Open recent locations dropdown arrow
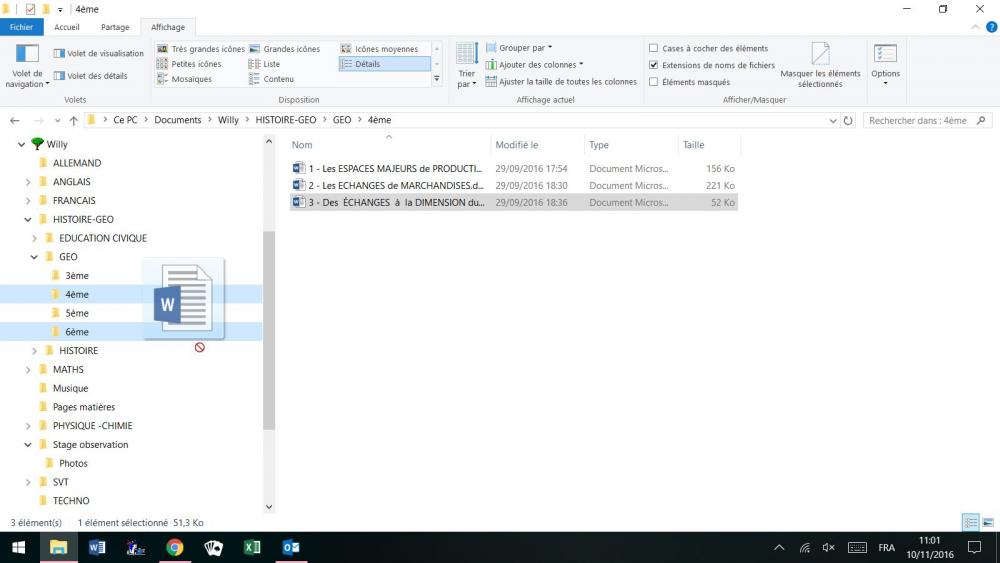Viewport: 1000px width, 563px height. click(x=57, y=121)
